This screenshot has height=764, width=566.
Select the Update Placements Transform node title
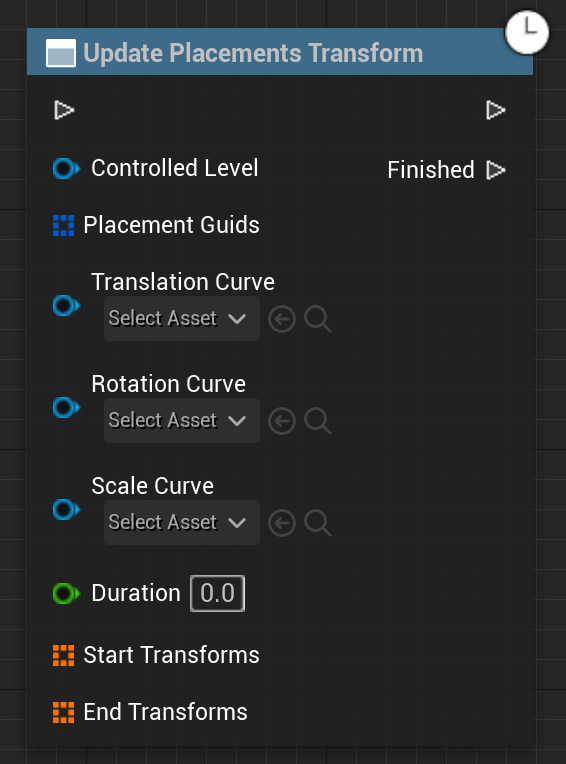pyautogui.click(x=253, y=53)
